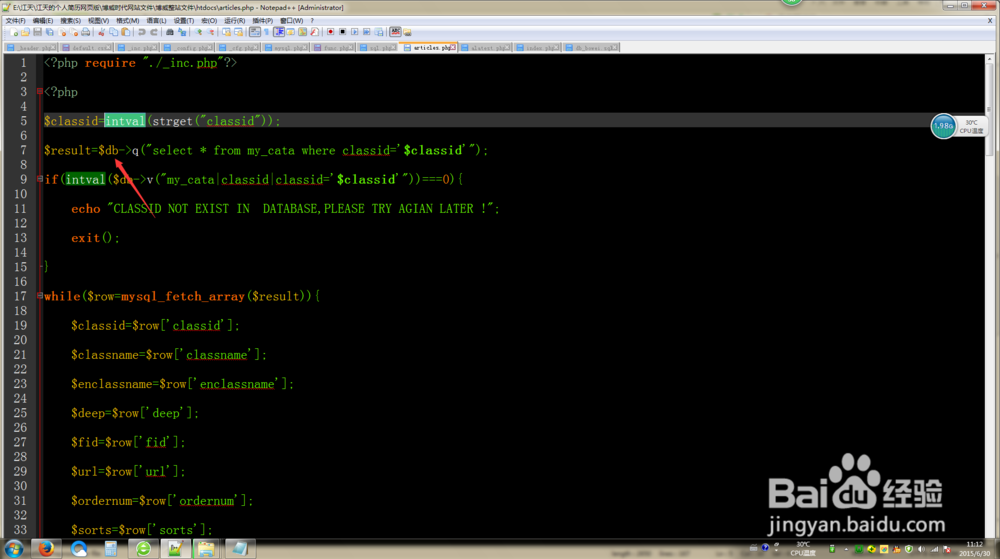Start macro recording with red dot
Viewport: 1000px width, 559px height.
tap(330, 32)
